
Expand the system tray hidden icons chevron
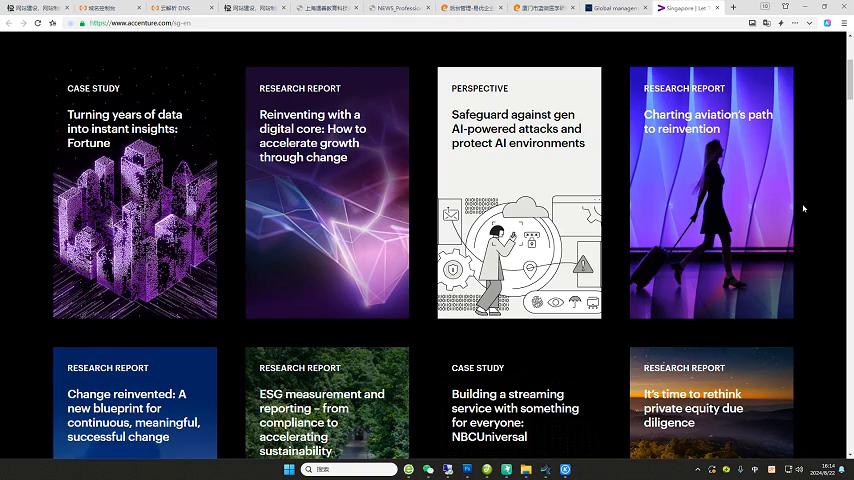coord(698,469)
